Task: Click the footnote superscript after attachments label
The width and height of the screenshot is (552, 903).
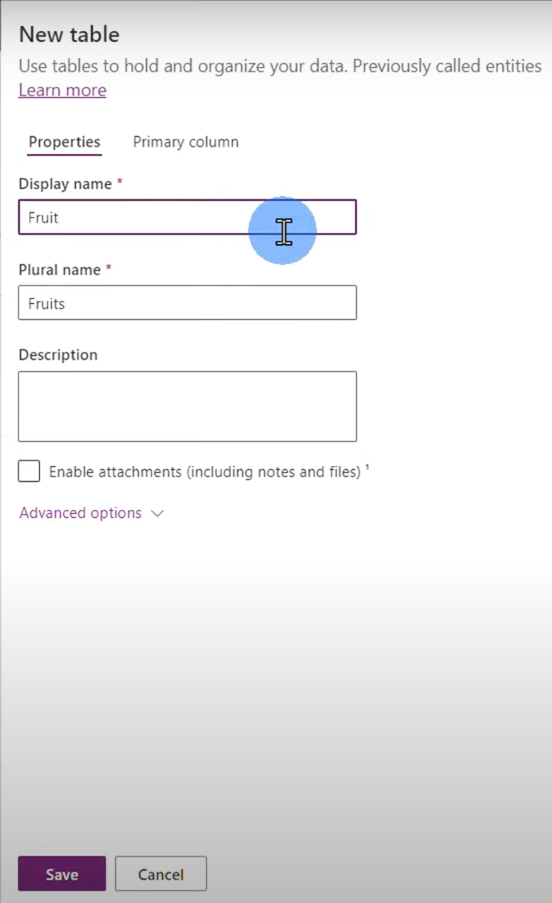Action: tap(367, 467)
